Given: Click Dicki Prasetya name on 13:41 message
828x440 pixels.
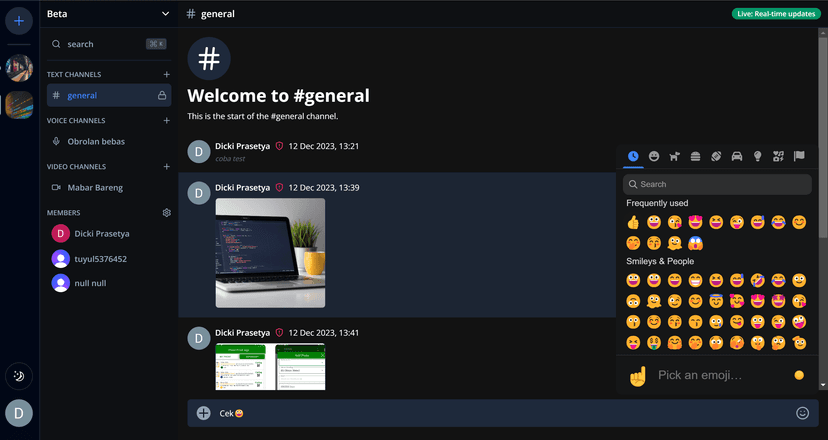Looking at the screenshot, I should click(242, 333).
